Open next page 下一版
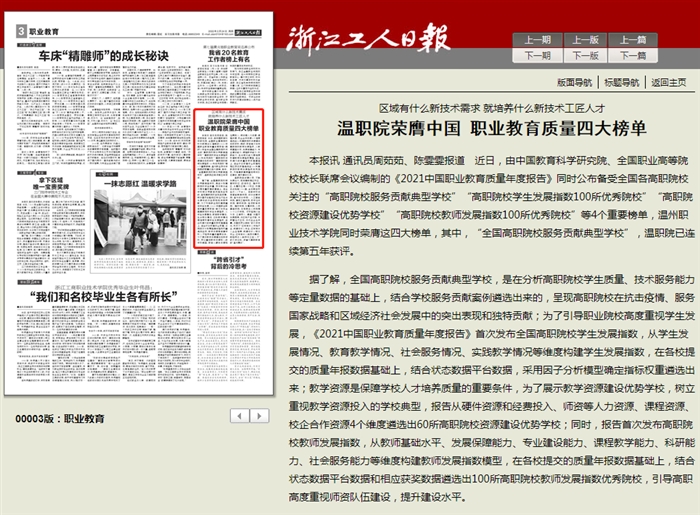 coord(585,56)
